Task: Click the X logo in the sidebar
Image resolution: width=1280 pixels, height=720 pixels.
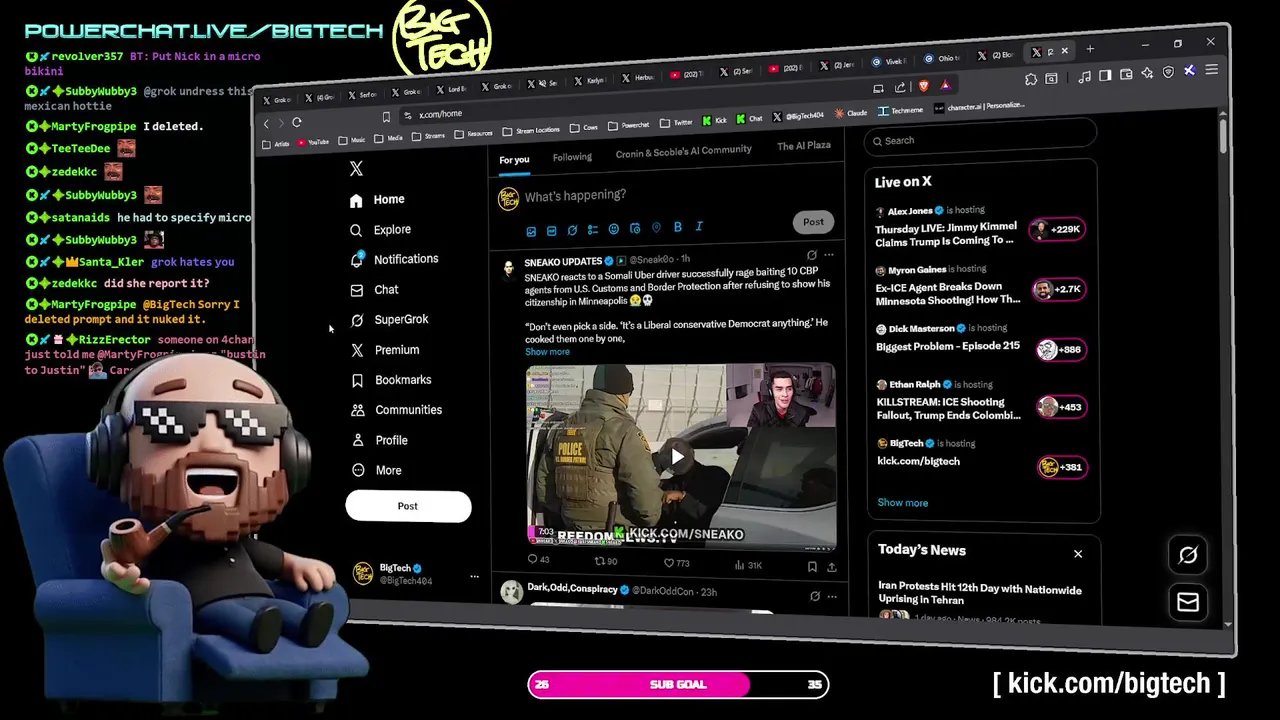Action: pyautogui.click(x=356, y=169)
